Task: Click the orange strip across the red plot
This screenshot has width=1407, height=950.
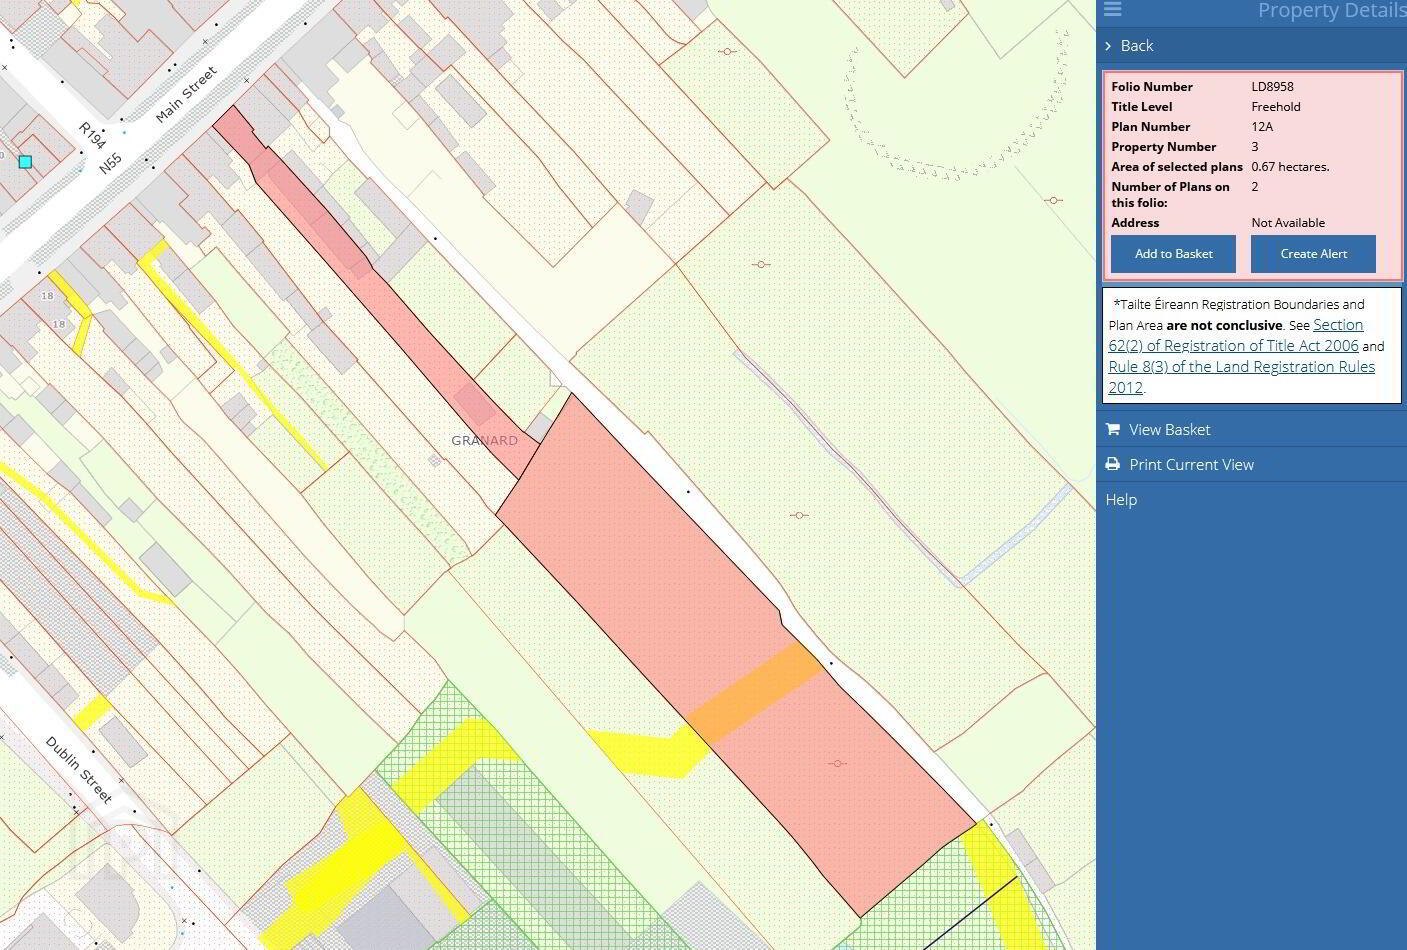Action: [x=756, y=693]
